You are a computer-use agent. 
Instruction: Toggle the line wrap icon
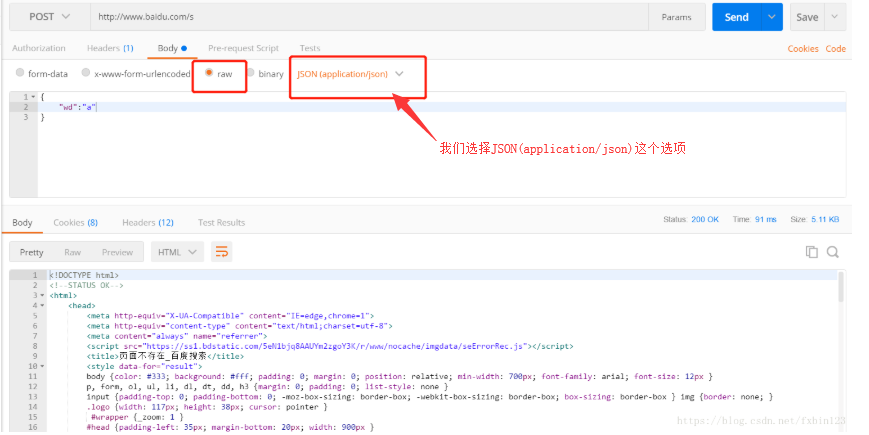[x=222, y=252]
